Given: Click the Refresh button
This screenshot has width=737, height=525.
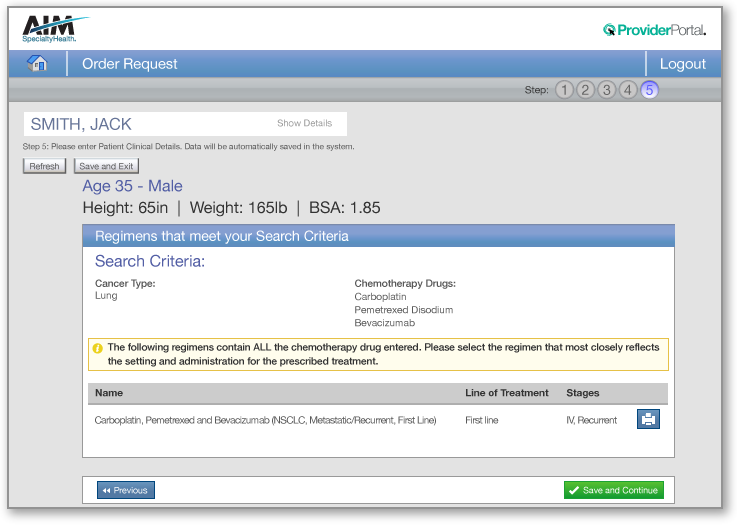Looking at the screenshot, I should [45, 166].
